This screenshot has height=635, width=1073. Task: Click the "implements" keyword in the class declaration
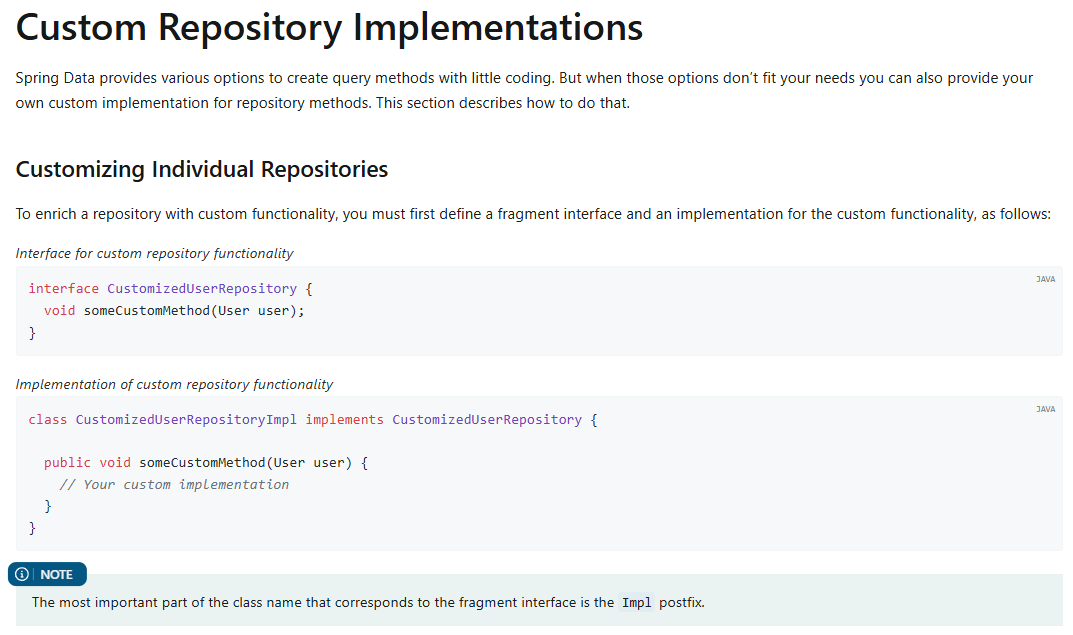(x=344, y=419)
